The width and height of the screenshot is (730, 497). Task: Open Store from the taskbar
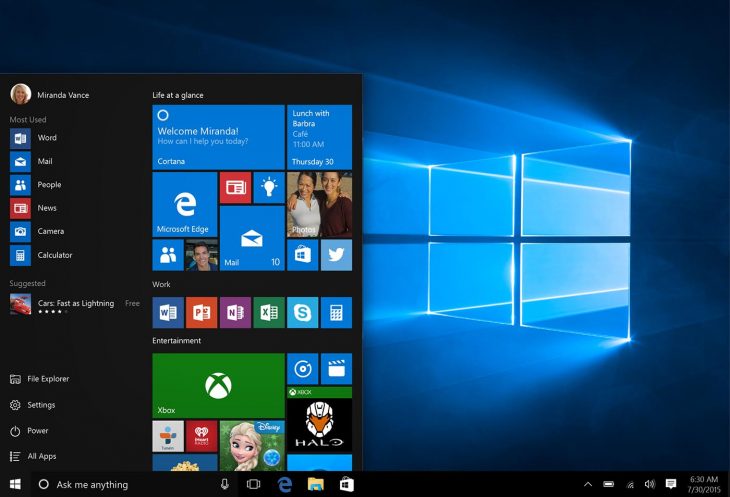pyautogui.click(x=347, y=484)
